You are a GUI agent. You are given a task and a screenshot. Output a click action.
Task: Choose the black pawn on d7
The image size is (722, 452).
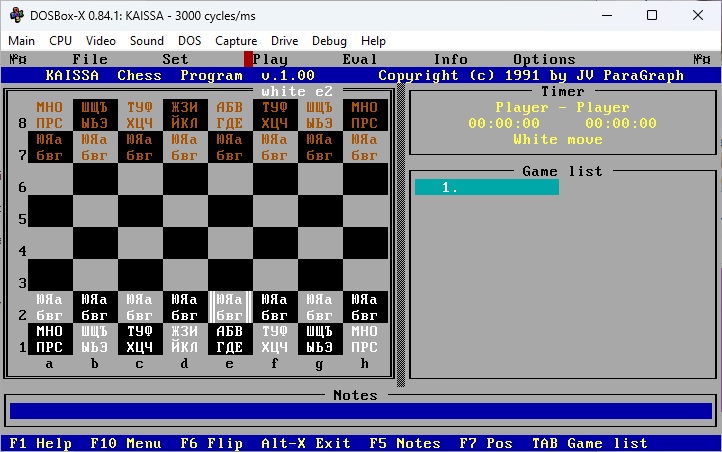tap(185, 147)
